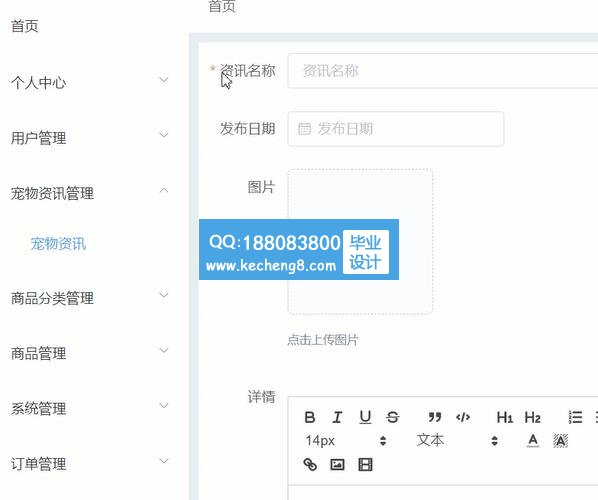
Task: Choose text background highlight color
Action: click(x=560, y=441)
